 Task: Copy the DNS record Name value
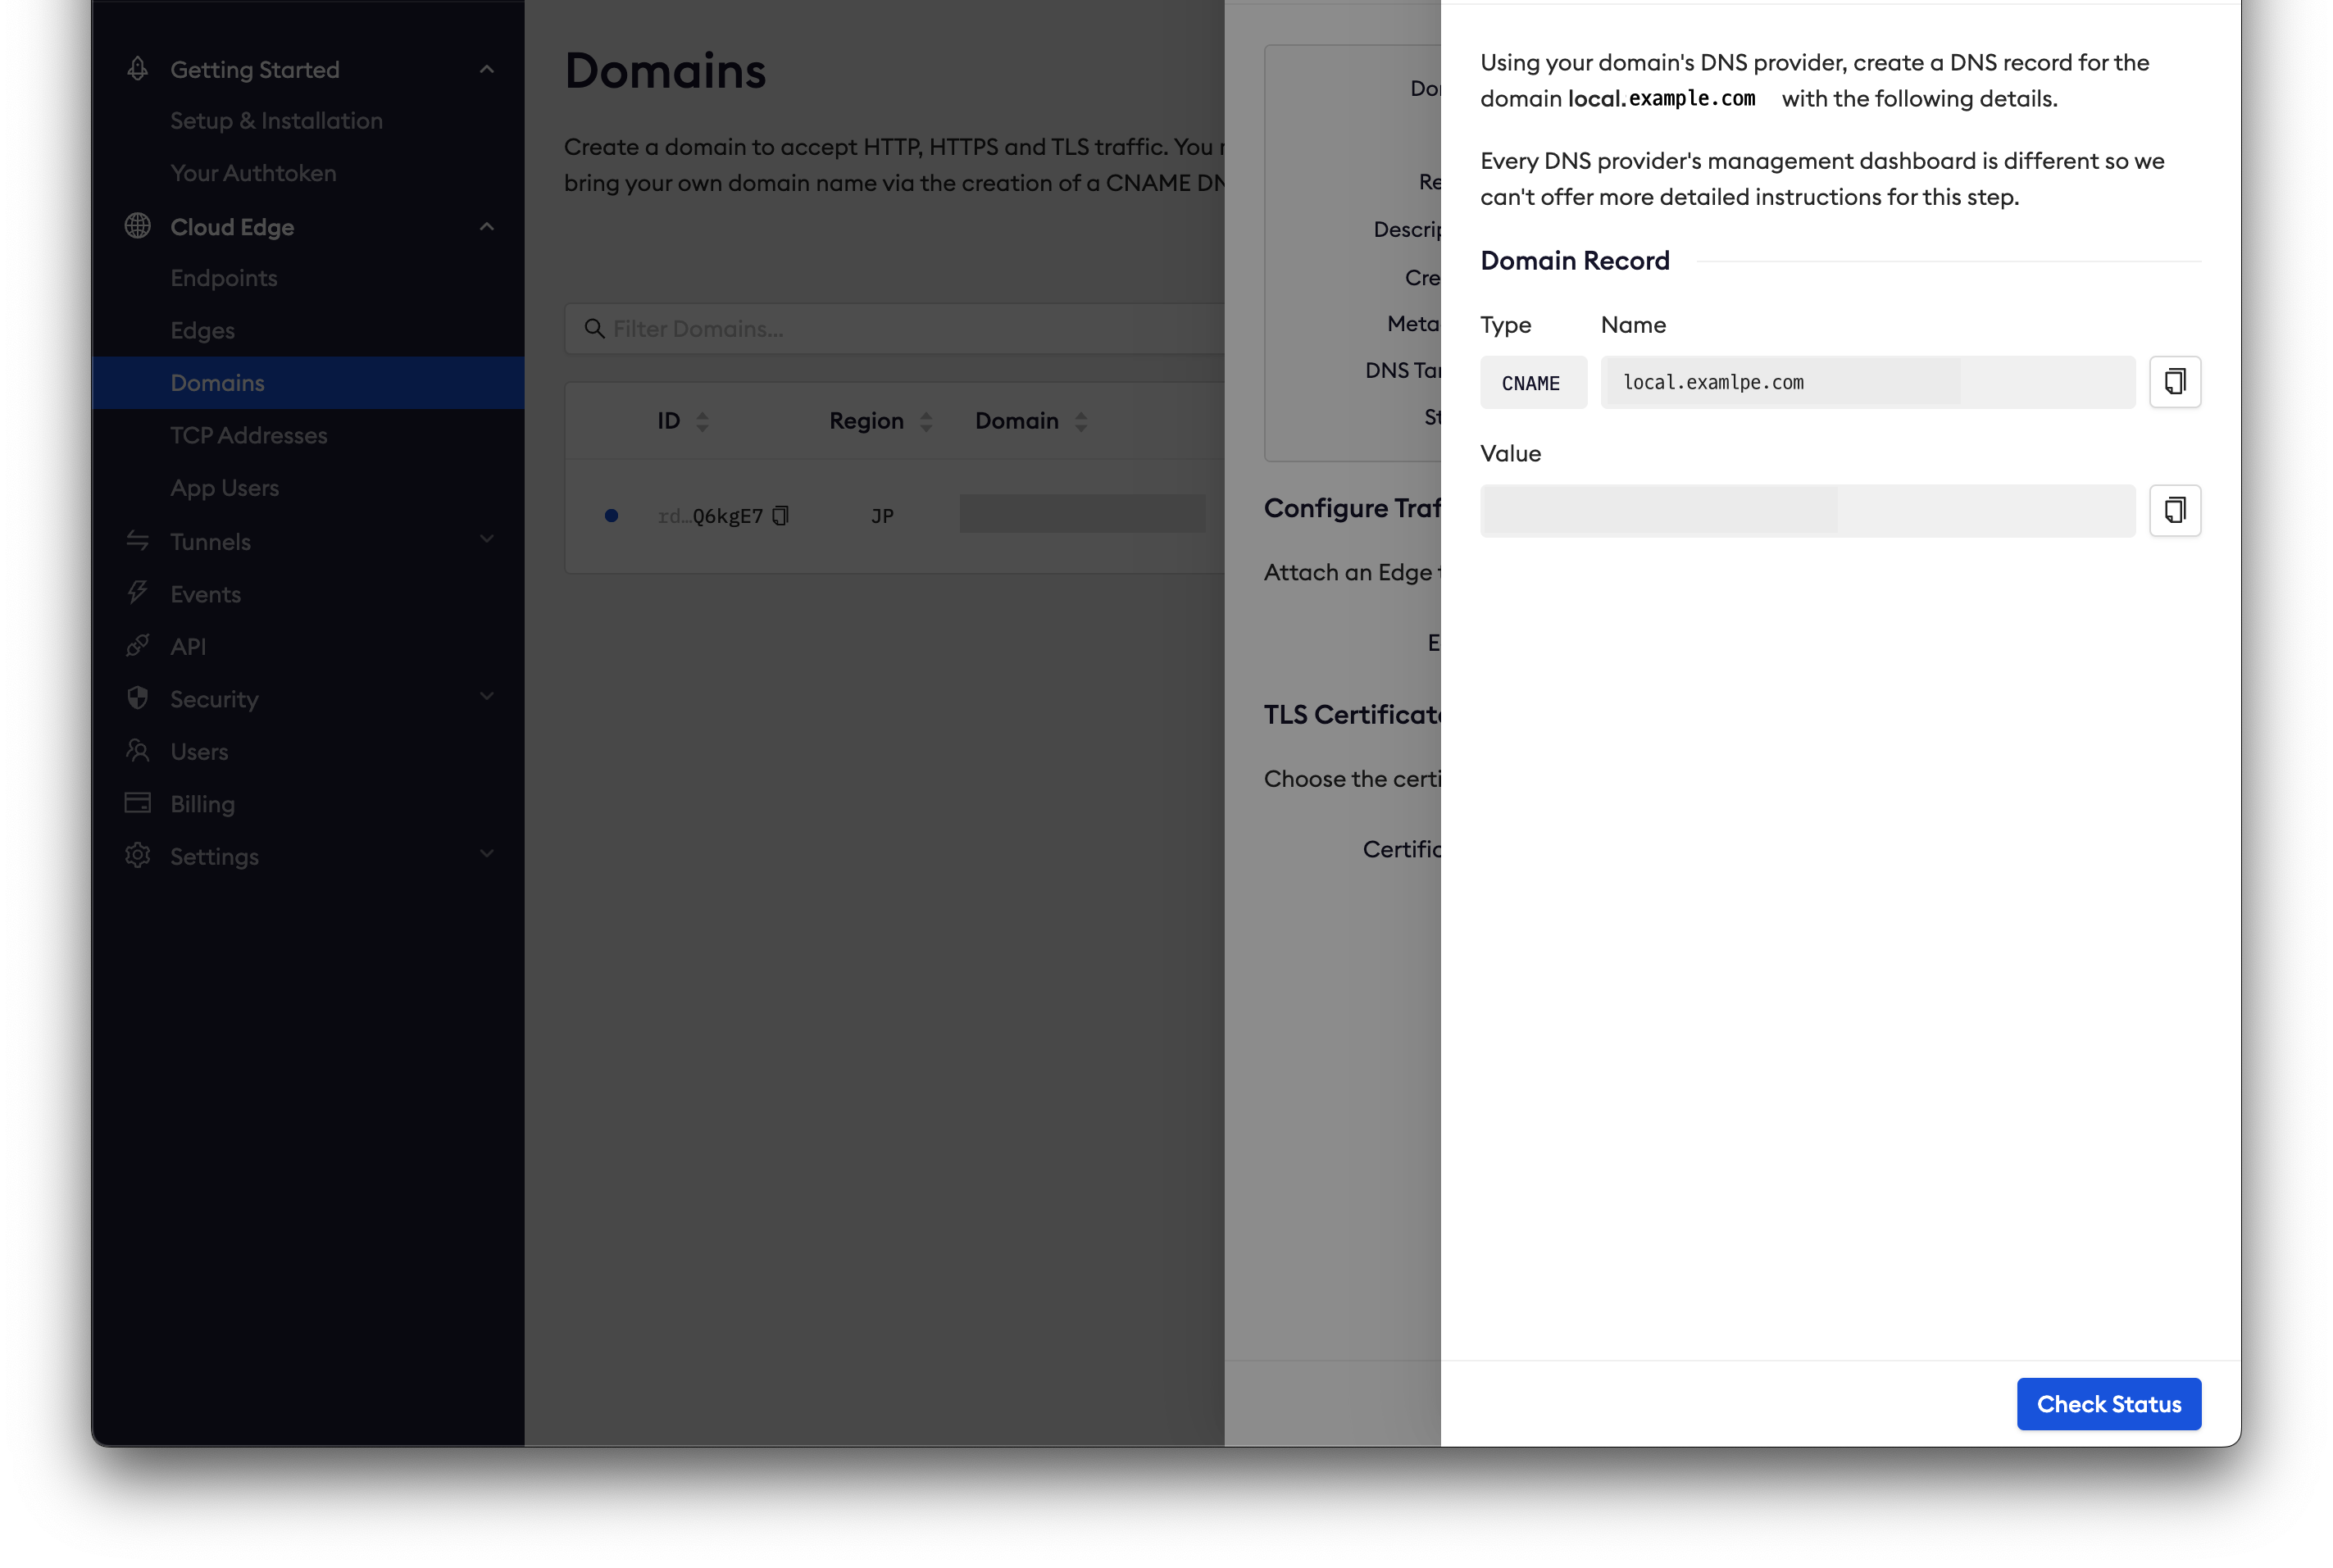[2174, 382]
